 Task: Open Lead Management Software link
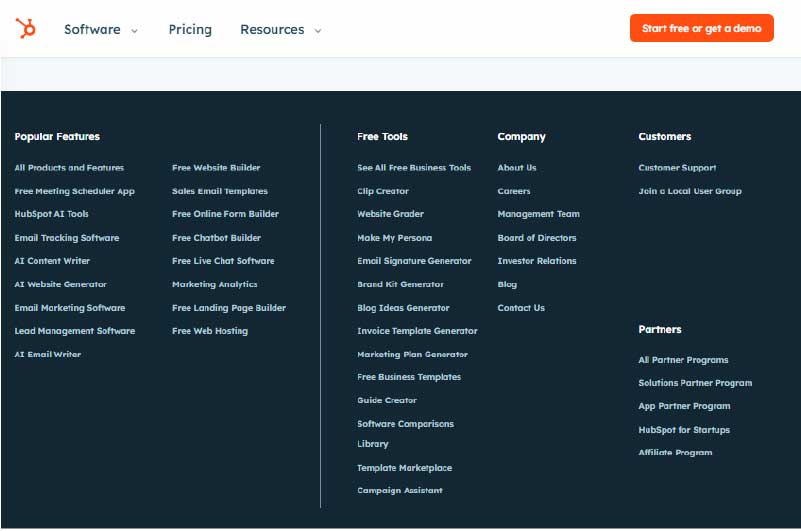75,331
